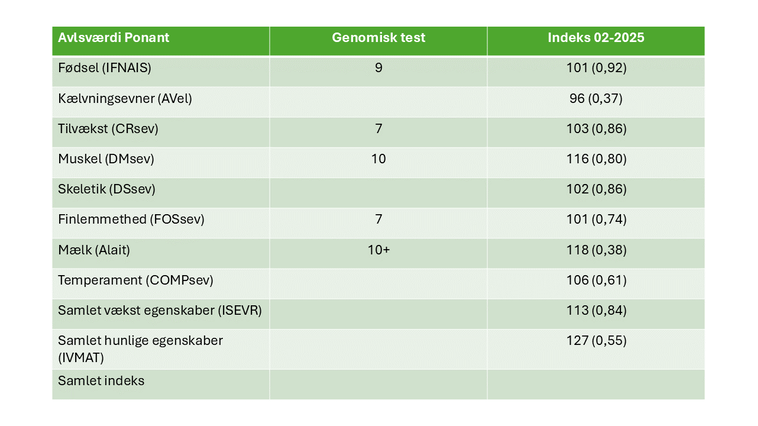Select the 'Tilvækst (CRsev)' row label
This screenshot has width=758, height=426.
point(109,129)
